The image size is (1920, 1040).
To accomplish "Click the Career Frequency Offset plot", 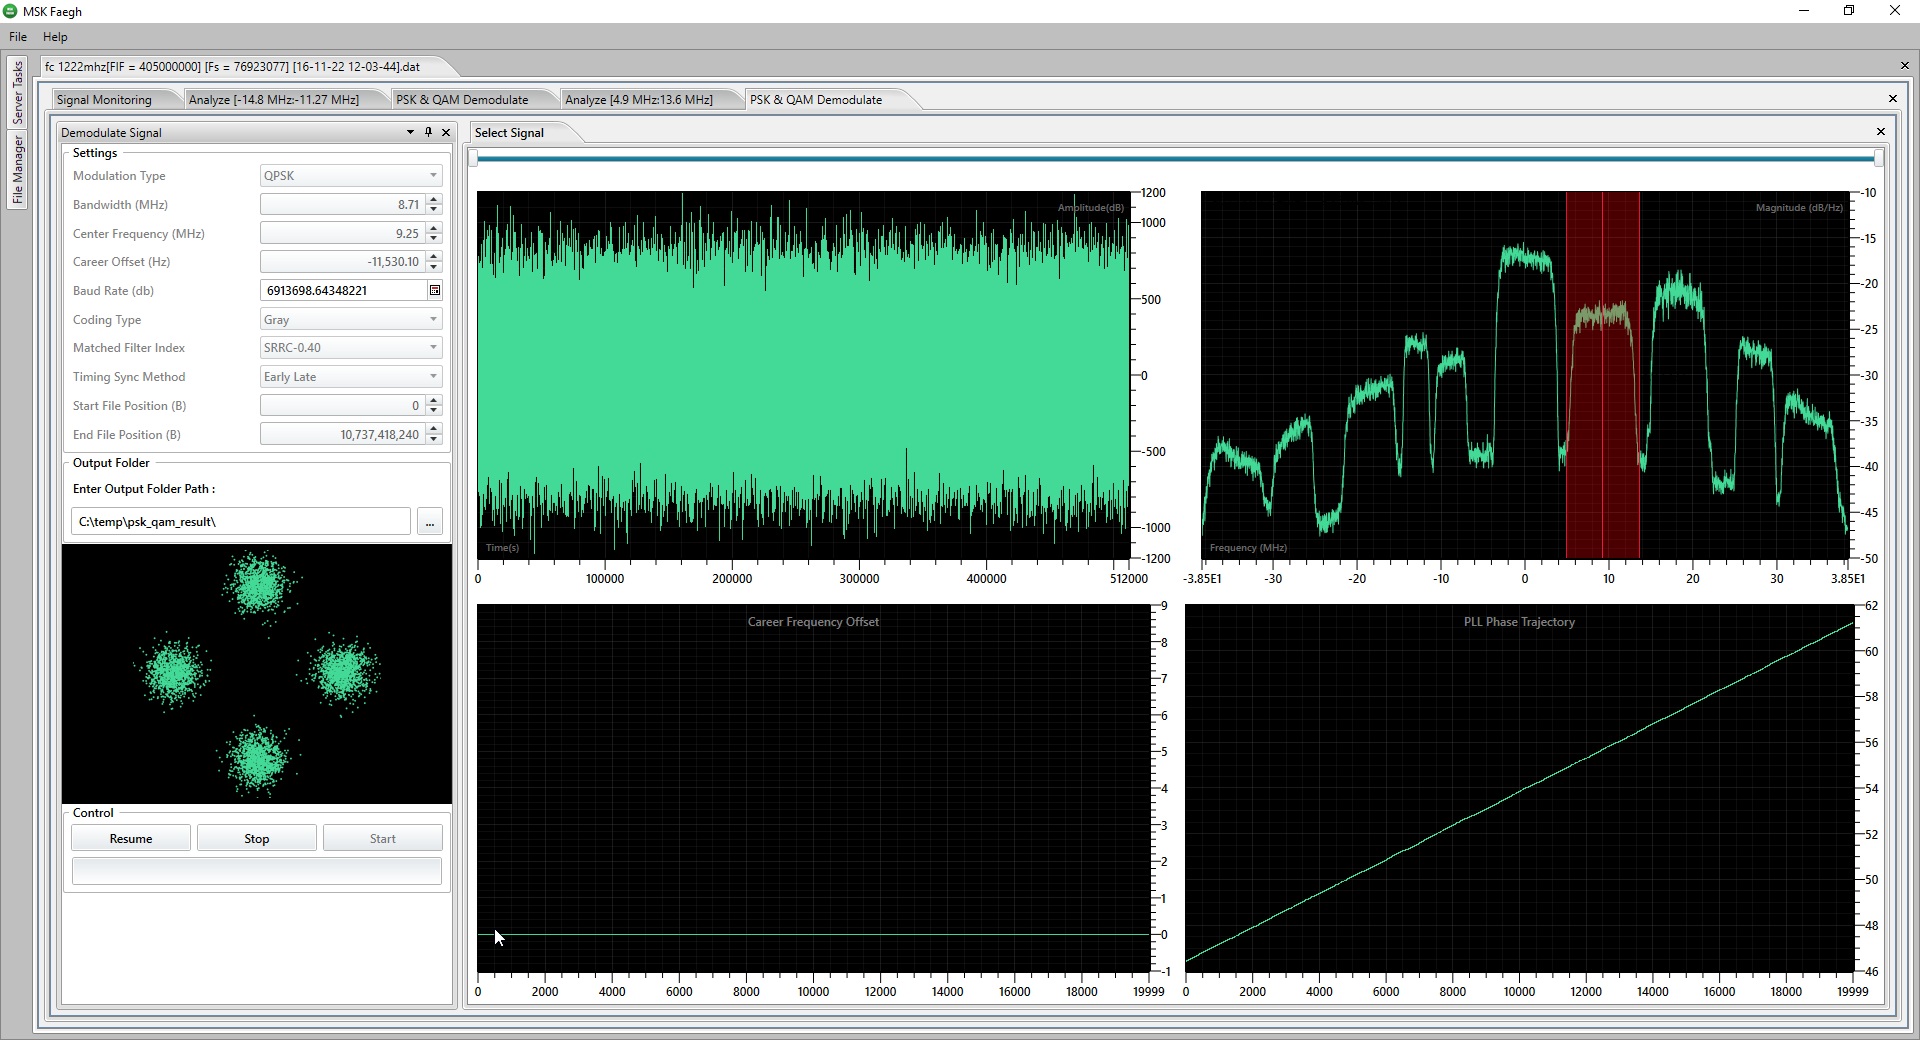I will coord(814,788).
